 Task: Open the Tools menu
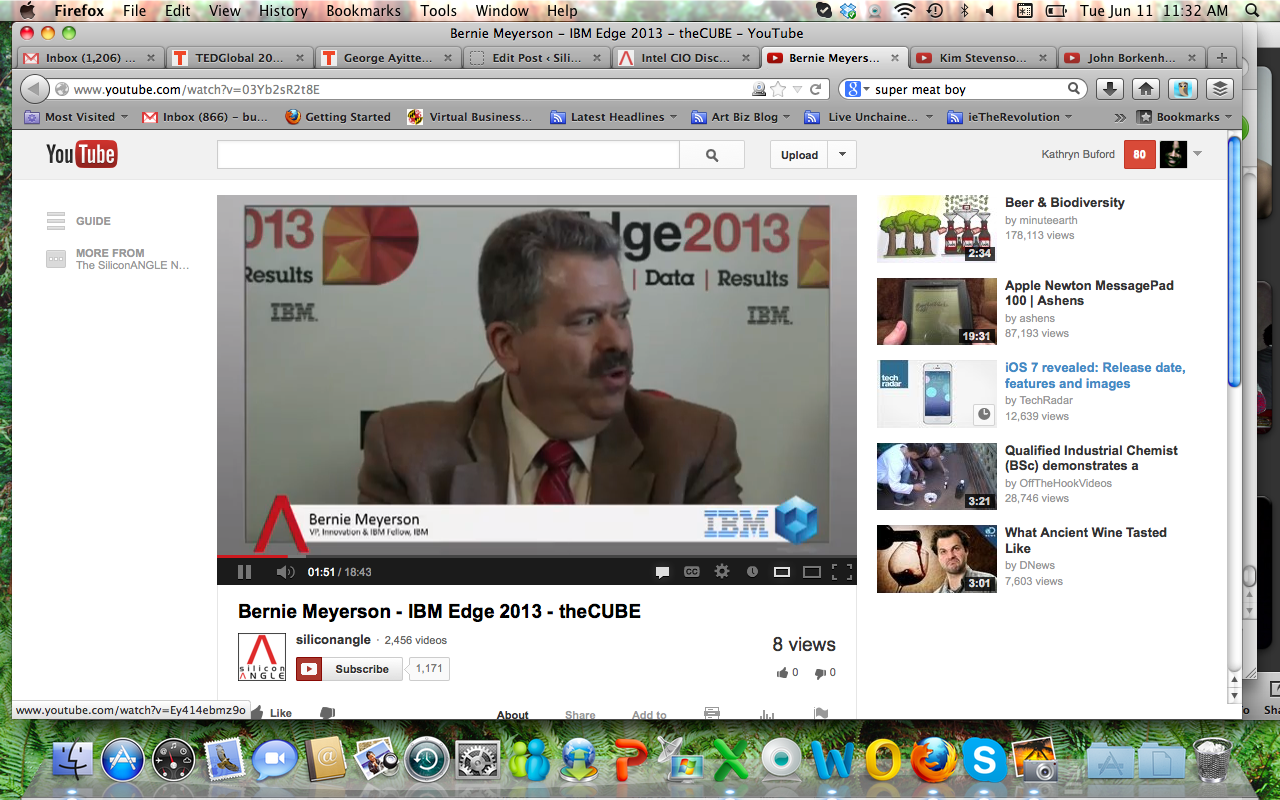pyautogui.click(x=438, y=11)
